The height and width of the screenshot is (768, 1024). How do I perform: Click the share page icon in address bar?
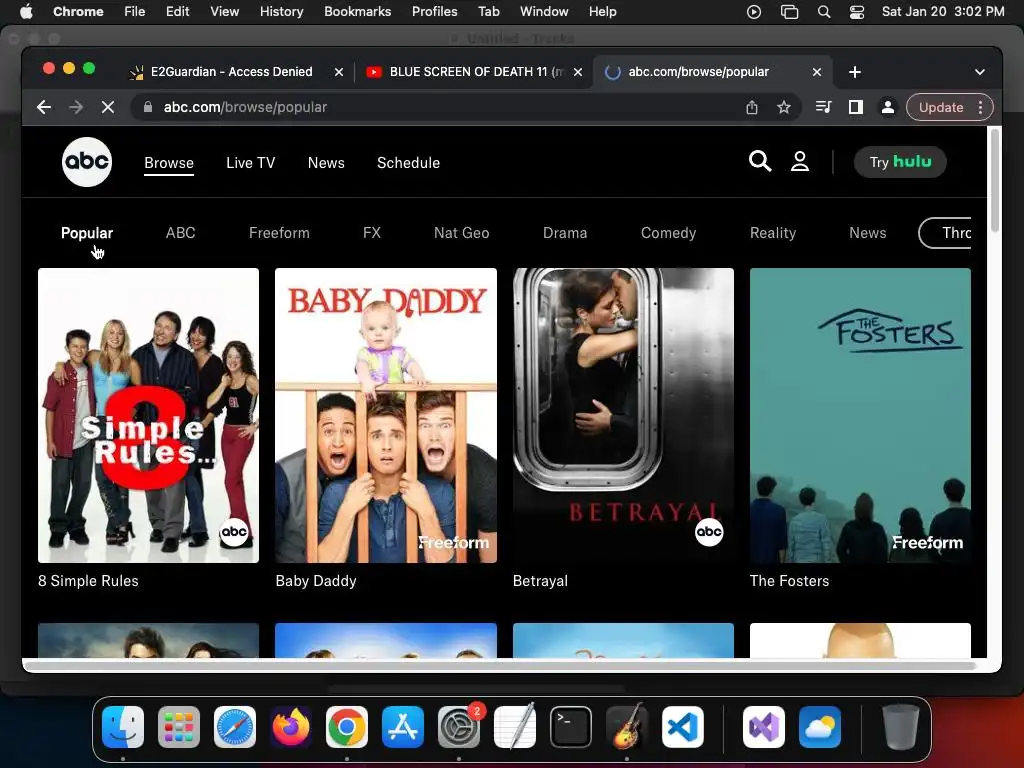752,107
